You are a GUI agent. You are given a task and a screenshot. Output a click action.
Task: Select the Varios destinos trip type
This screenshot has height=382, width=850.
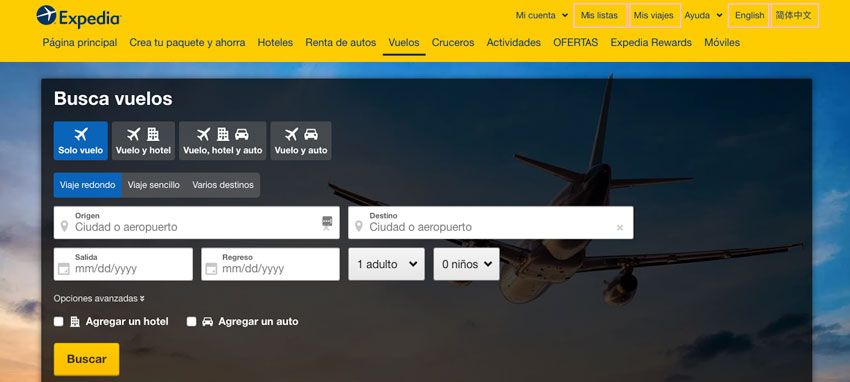coord(223,185)
